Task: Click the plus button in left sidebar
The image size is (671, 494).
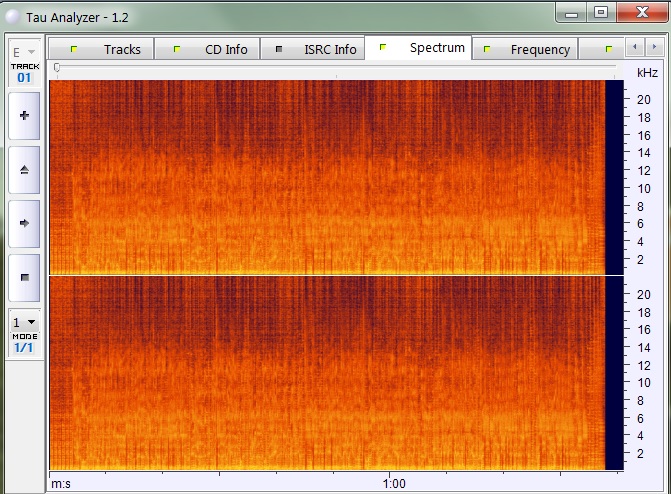Action: click(x=24, y=115)
